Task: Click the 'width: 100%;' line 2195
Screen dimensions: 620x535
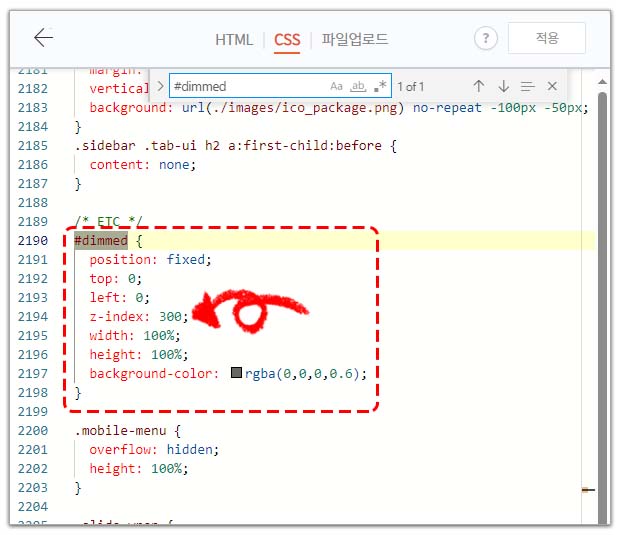Action: 135,335
